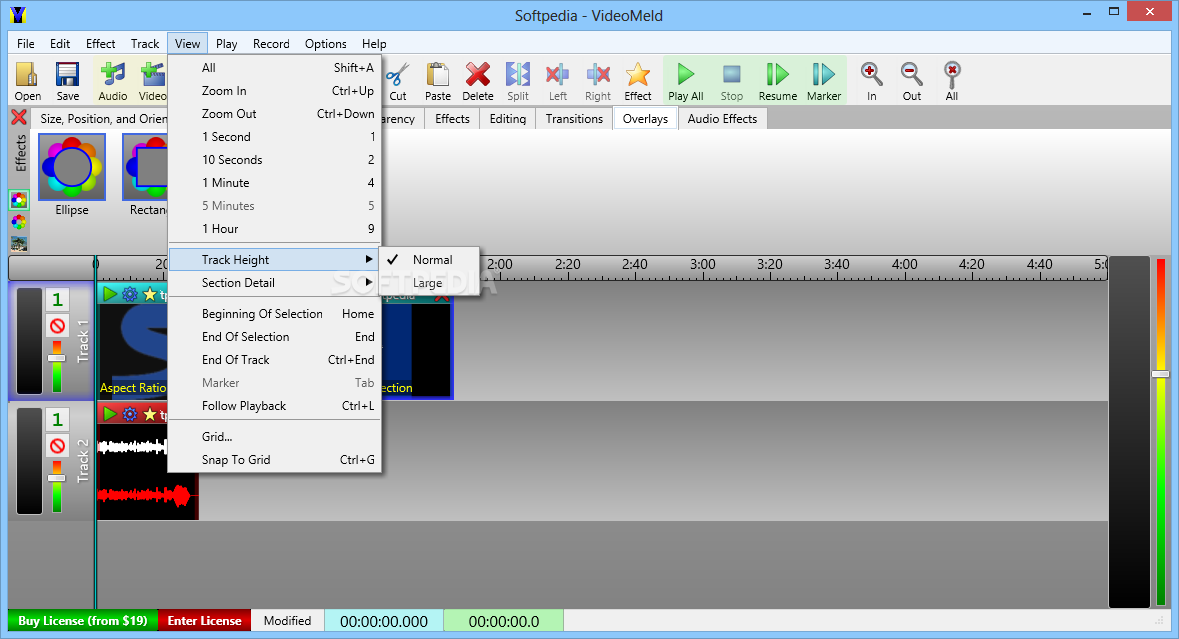Play the Track 1 clip via green arrow
The height and width of the screenshot is (639, 1179).
110,294
